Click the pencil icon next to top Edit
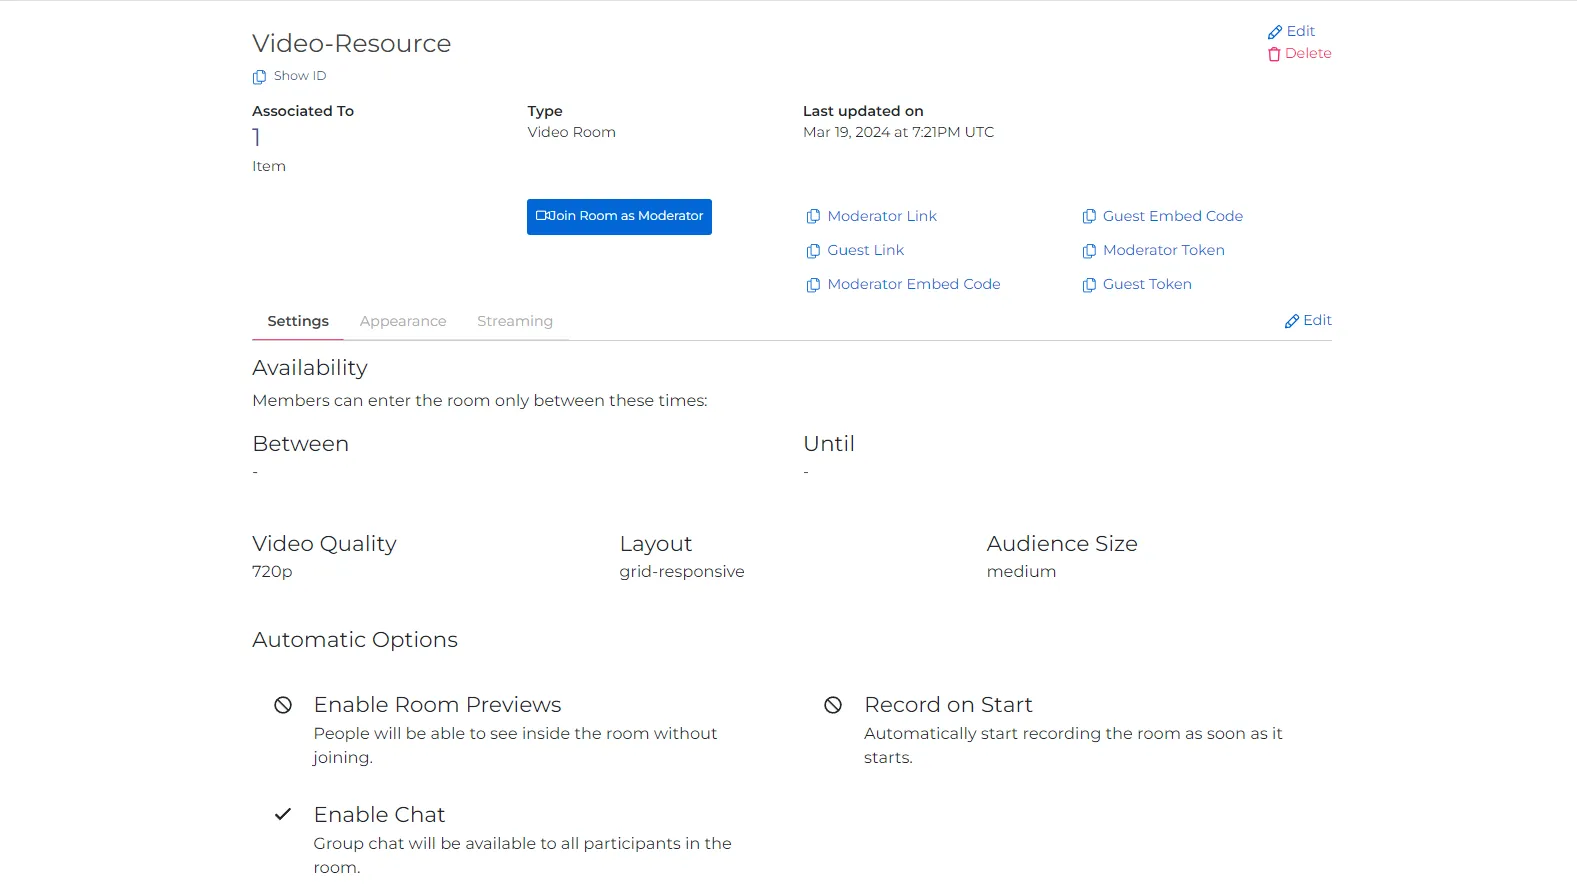 click(x=1275, y=32)
